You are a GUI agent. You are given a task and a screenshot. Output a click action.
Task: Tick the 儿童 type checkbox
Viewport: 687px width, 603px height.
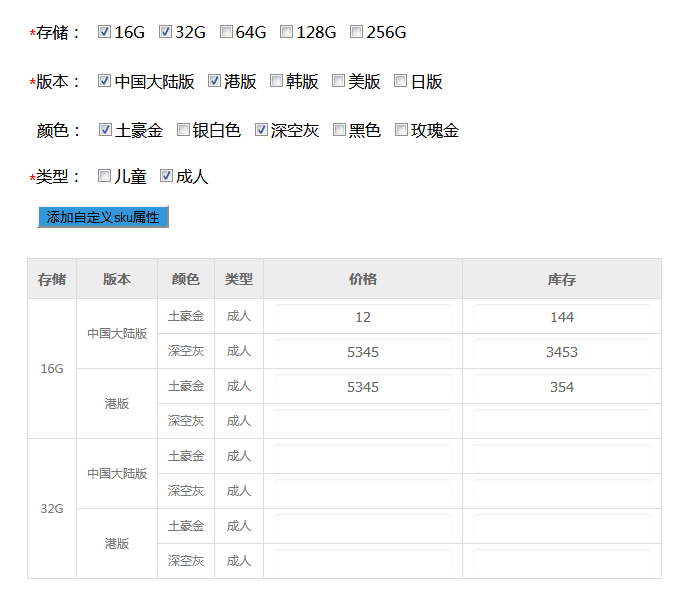(x=105, y=176)
